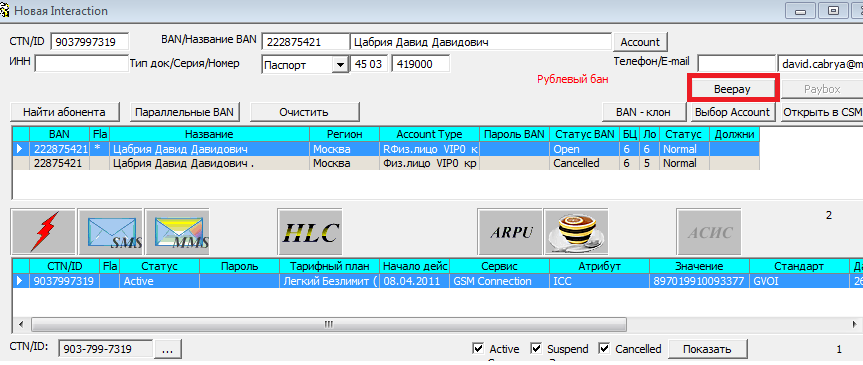The height and width of the screenshot is (365, 863).
Task: Click the Paybox button
Action: click(x=822, y=89)
